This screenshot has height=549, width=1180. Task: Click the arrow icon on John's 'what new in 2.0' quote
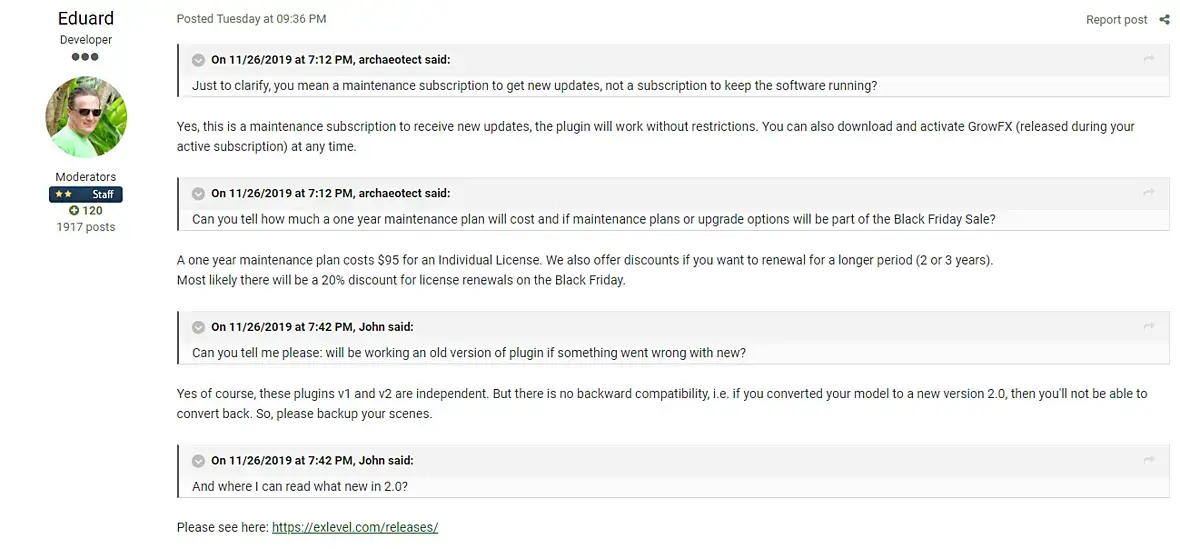click(1149, 460)
